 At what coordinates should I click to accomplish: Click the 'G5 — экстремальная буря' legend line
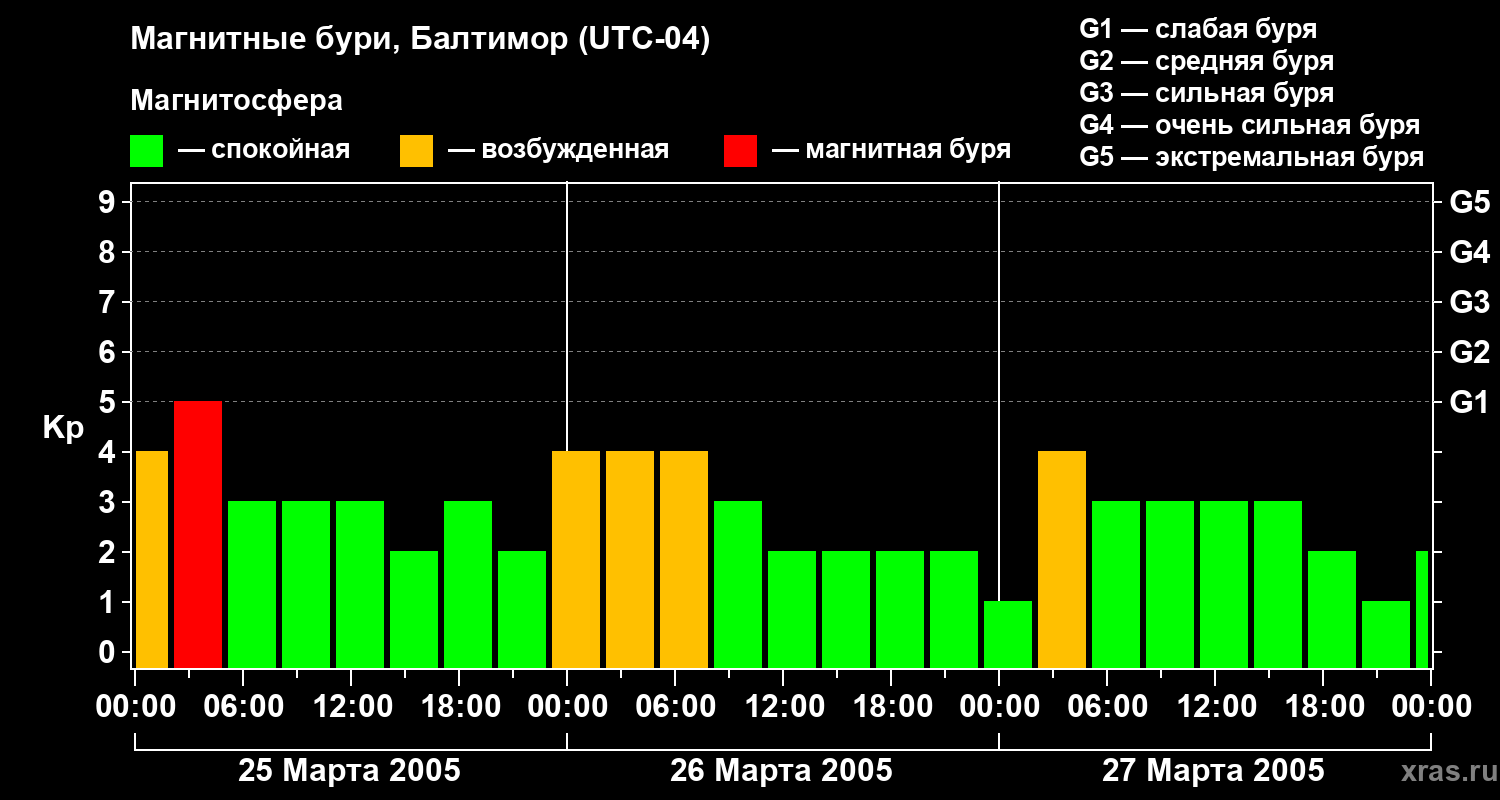(1251, 157)
